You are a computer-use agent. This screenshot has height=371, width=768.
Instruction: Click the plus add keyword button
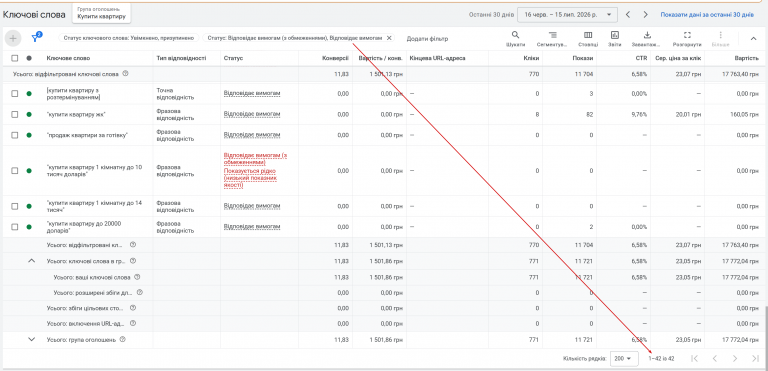13,38
